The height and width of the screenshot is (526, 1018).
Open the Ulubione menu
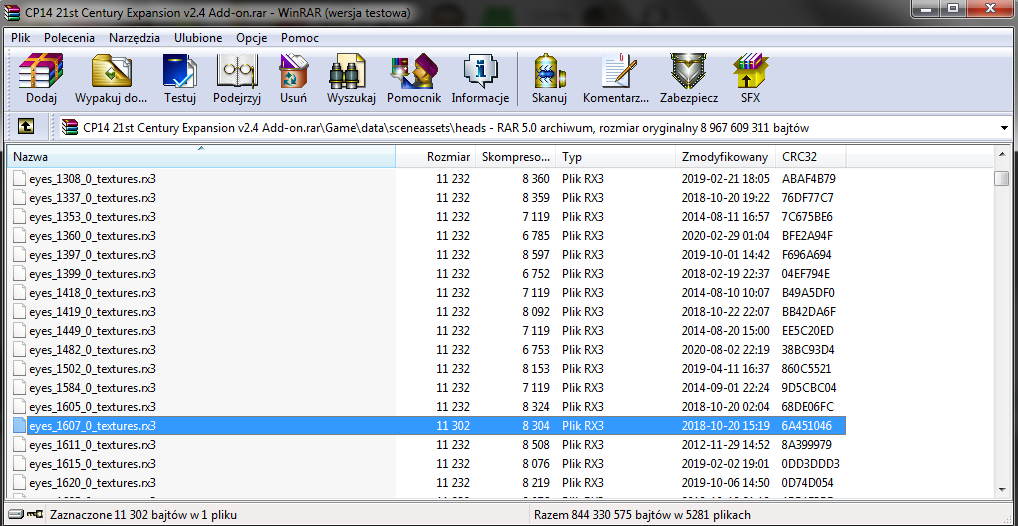[x=197, y=38]
